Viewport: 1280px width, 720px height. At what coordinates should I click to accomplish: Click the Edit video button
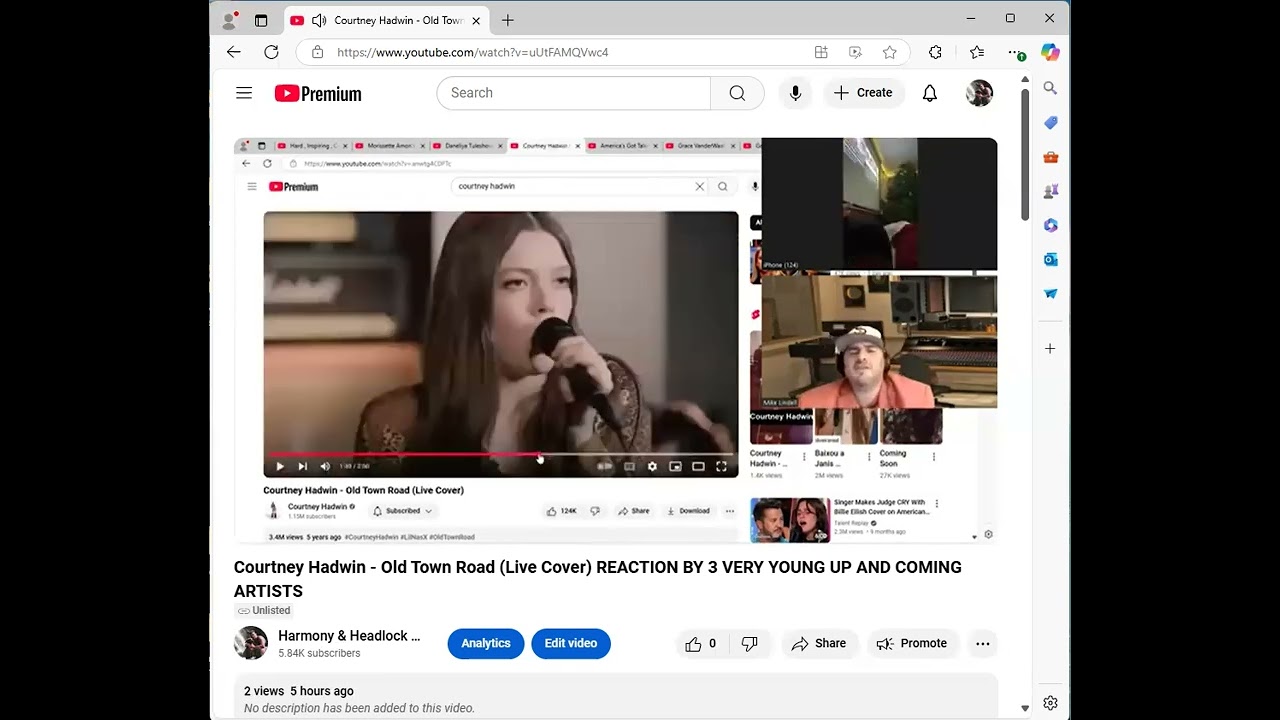click(571, 643)
